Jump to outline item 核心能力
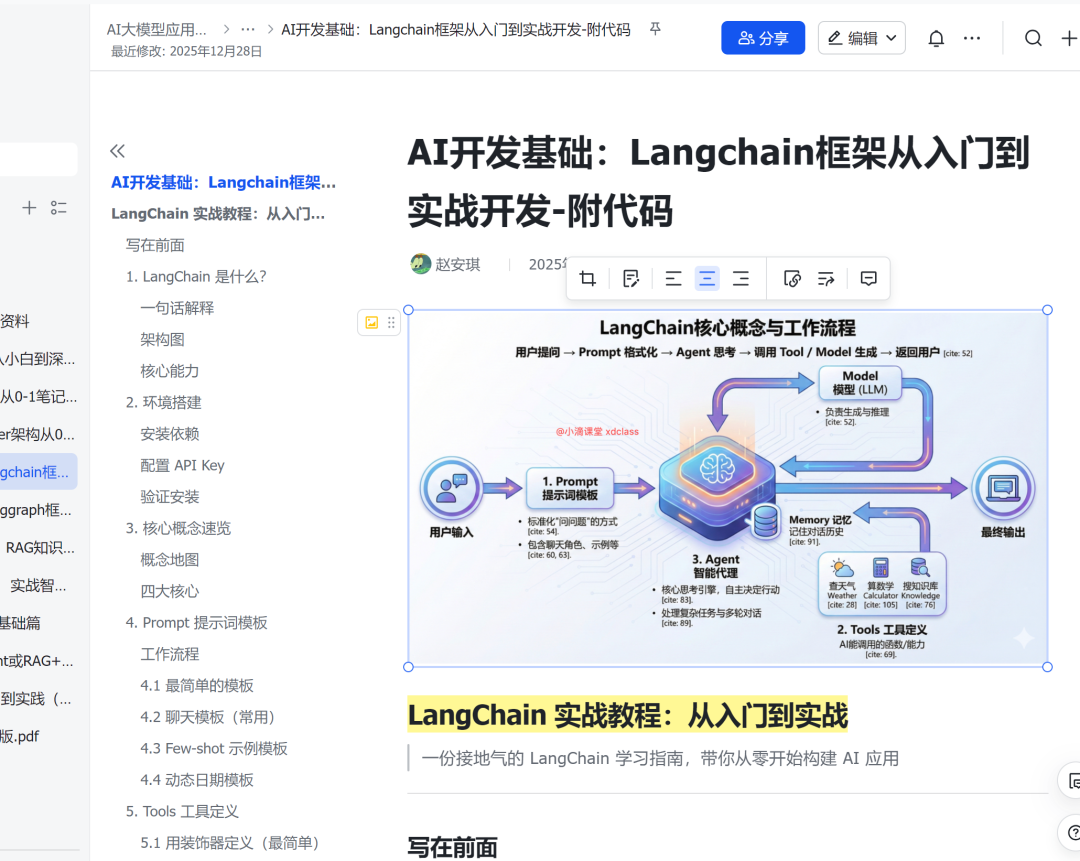Screen dimensions: 1080x861 pyautogui.click(x=169, y=371)
